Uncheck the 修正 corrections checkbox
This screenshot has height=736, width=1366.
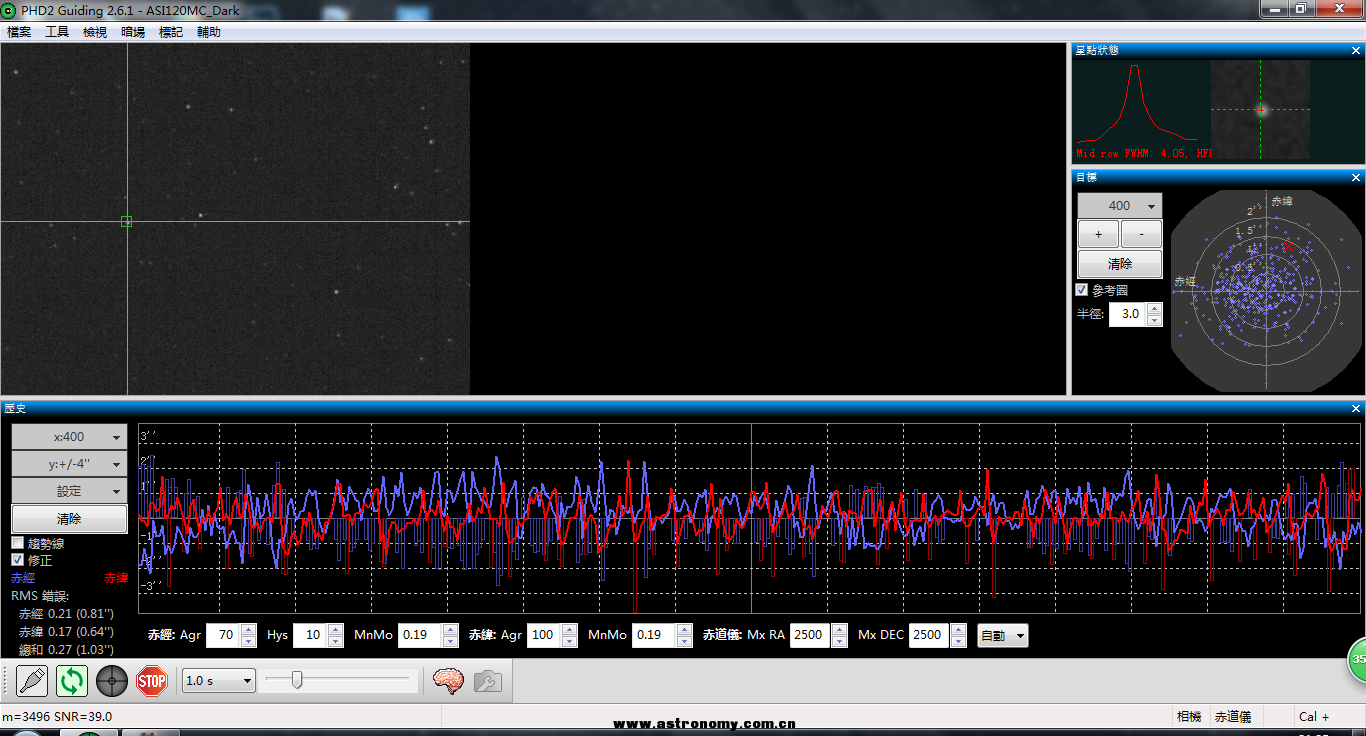[17, 560]
